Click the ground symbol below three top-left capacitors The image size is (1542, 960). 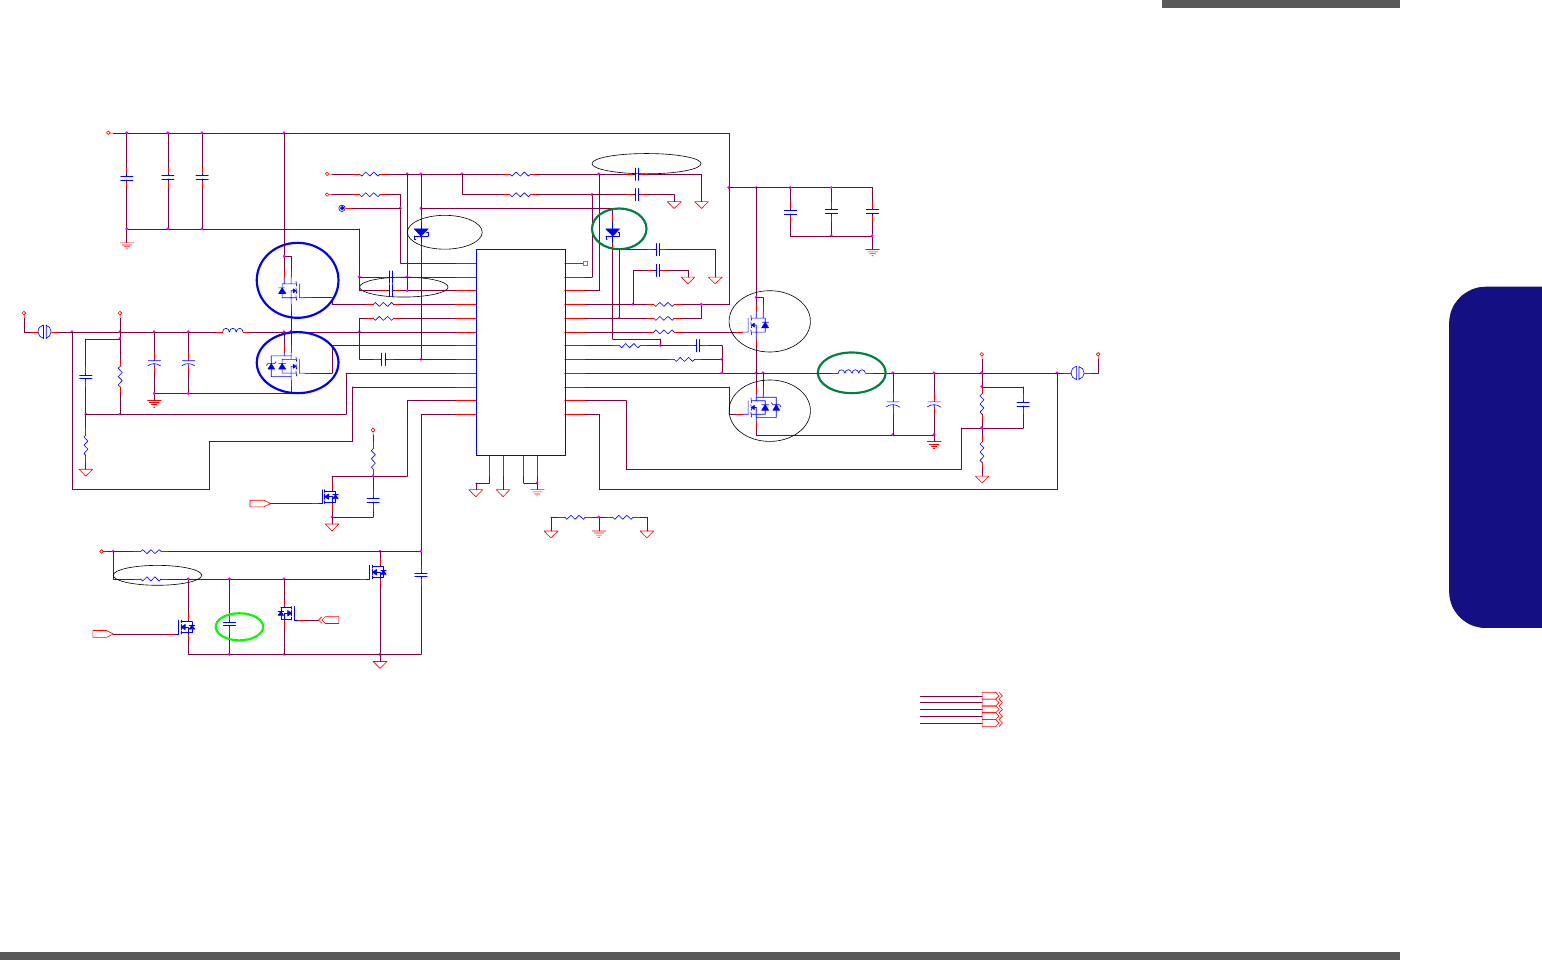click(127, 244)
